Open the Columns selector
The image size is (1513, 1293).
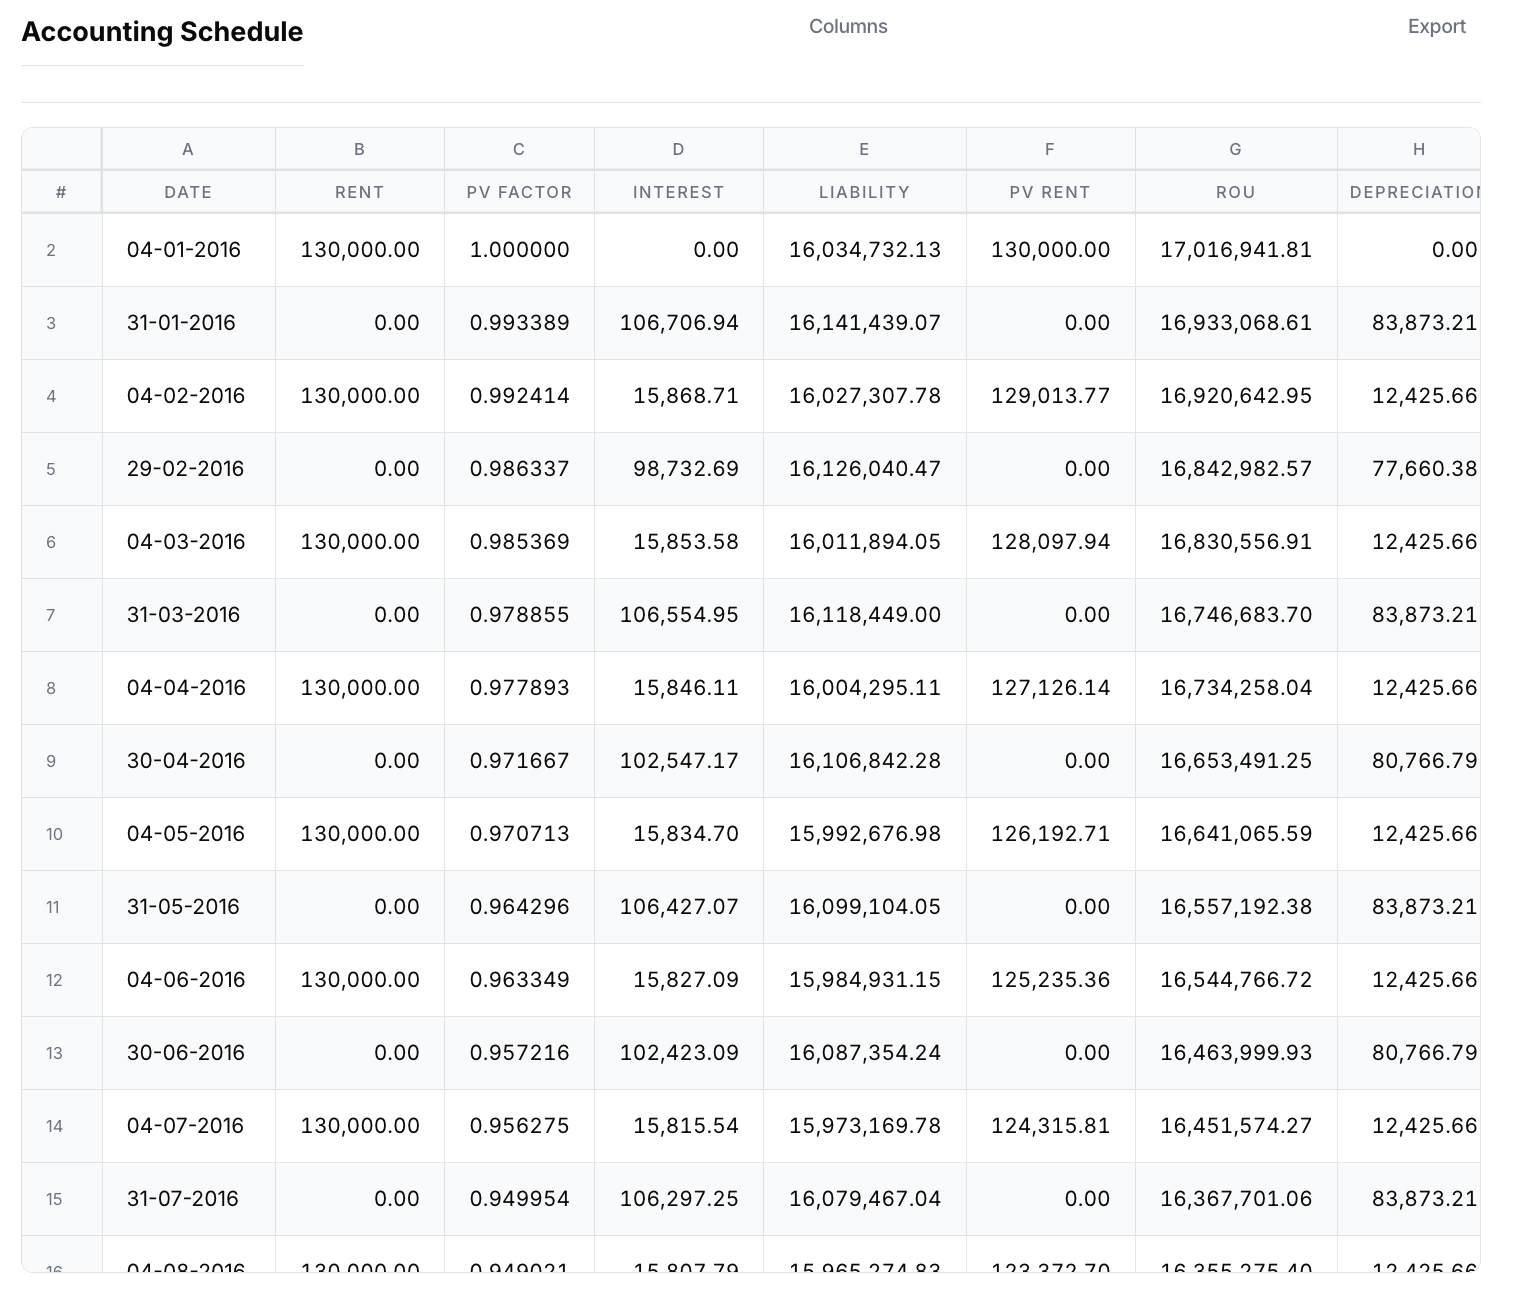click(x=847, y=27)
